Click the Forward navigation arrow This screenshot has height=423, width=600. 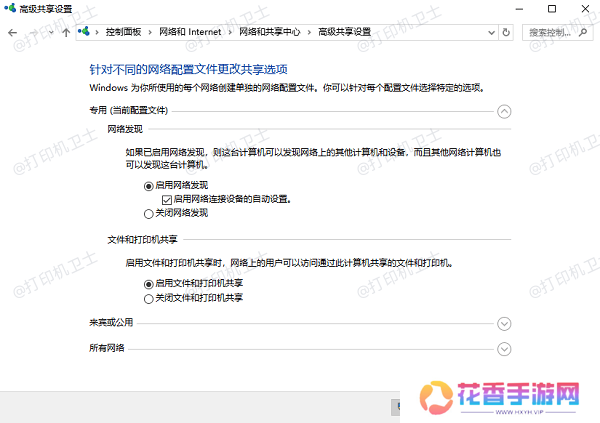click(32, 32)
